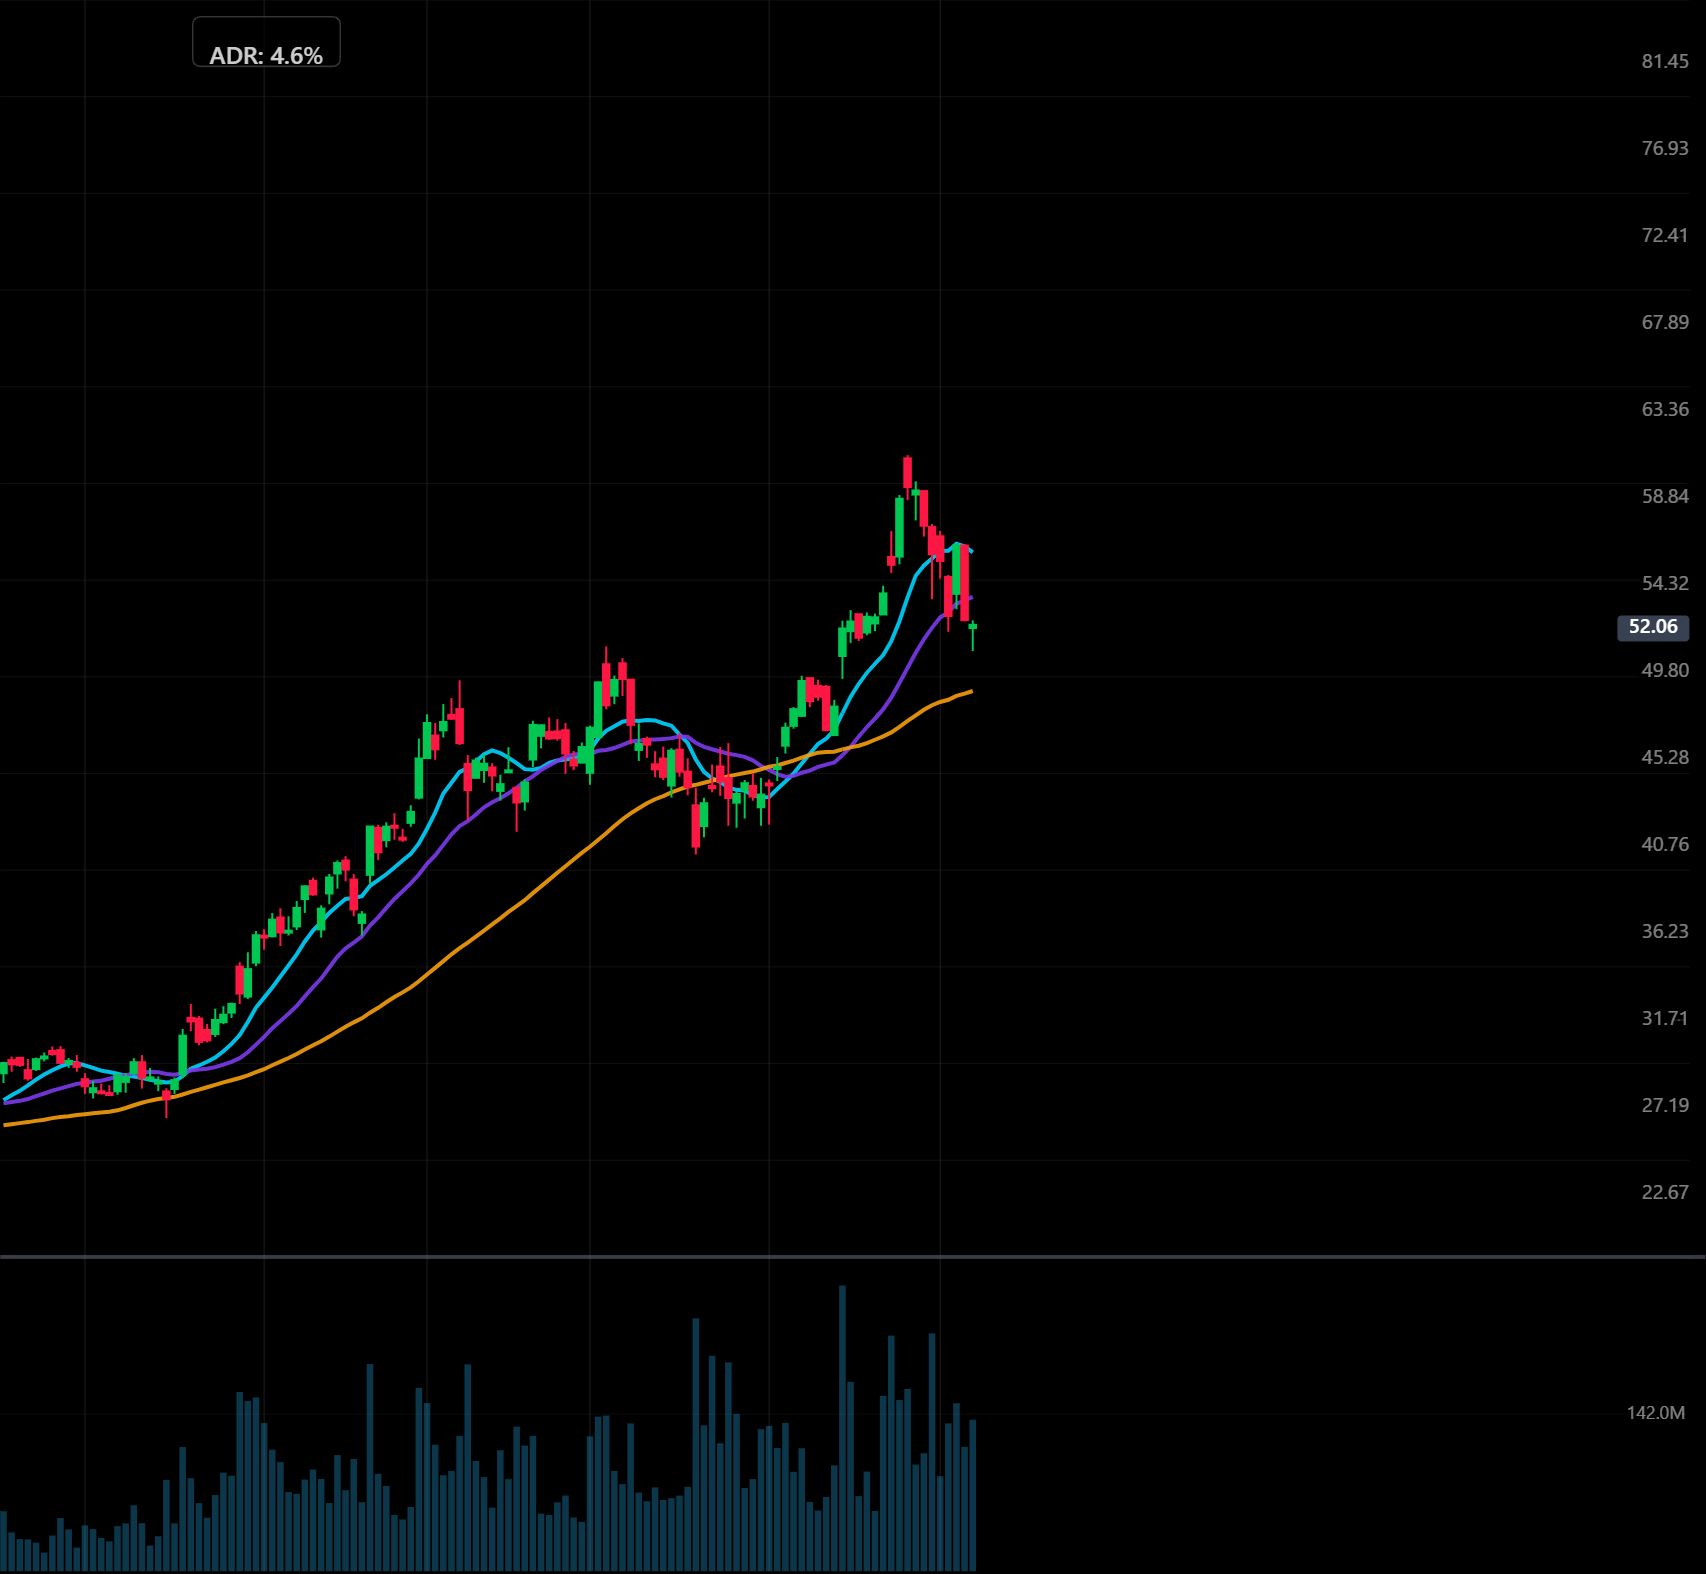Click the 31.71 price axis label
The height and width of the screenshot is (1574, 1706).
click(x=1664, y=1018)
